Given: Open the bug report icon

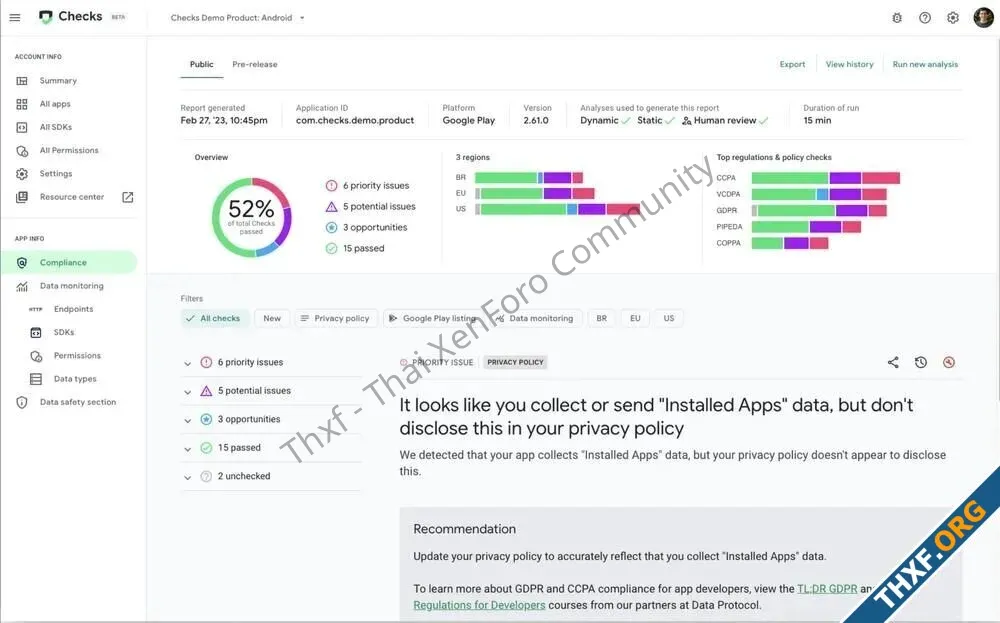Looking at the screenshot, I should pyautogui.click(x=897, y=18).
